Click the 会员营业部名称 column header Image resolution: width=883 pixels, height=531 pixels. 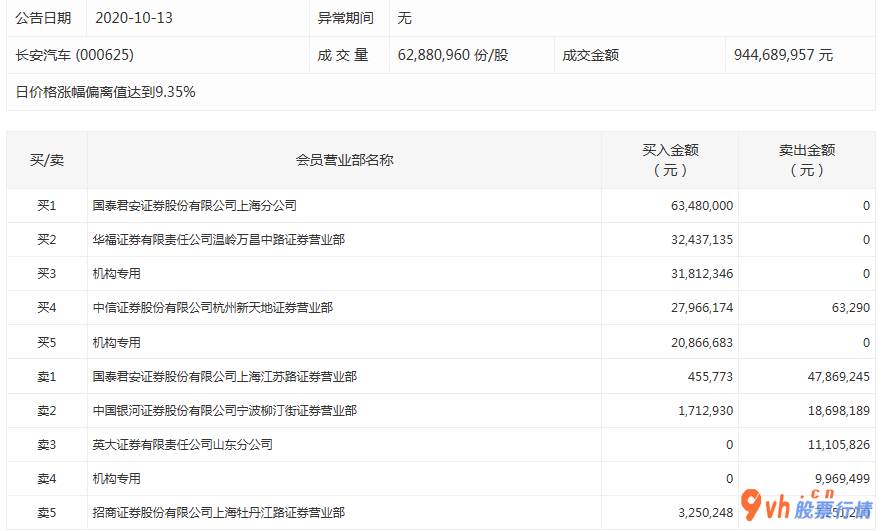(x=344, y=160)
